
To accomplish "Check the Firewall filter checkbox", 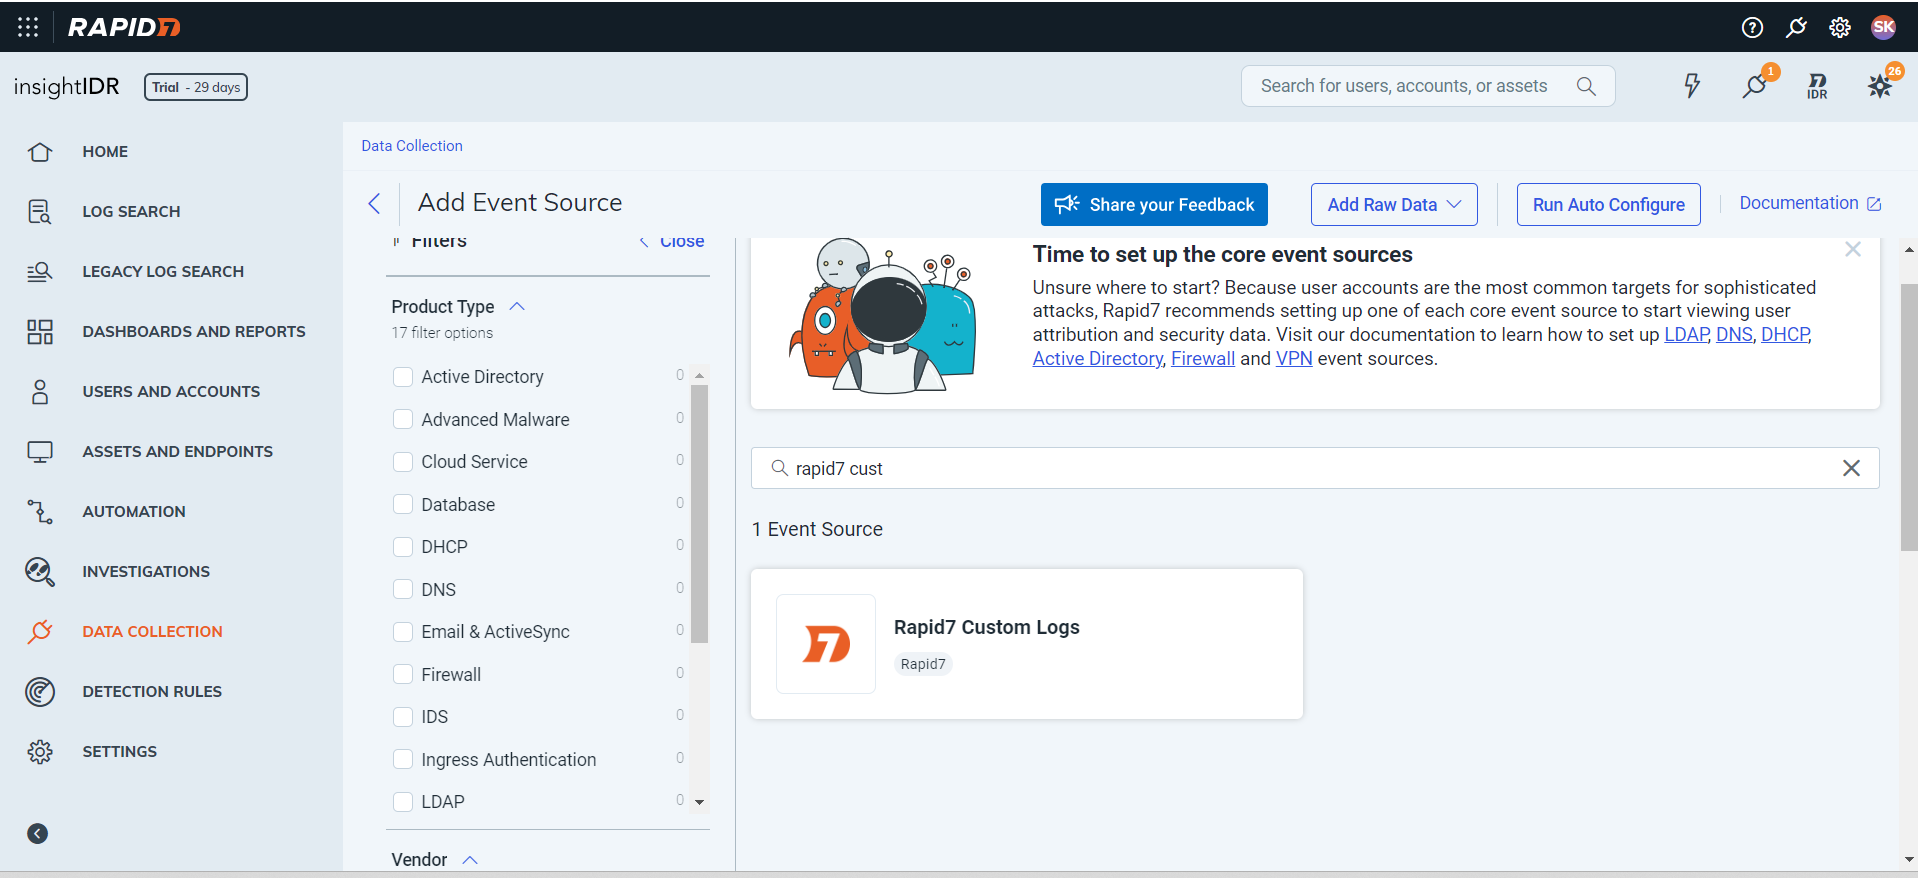I will click(403, 674).
